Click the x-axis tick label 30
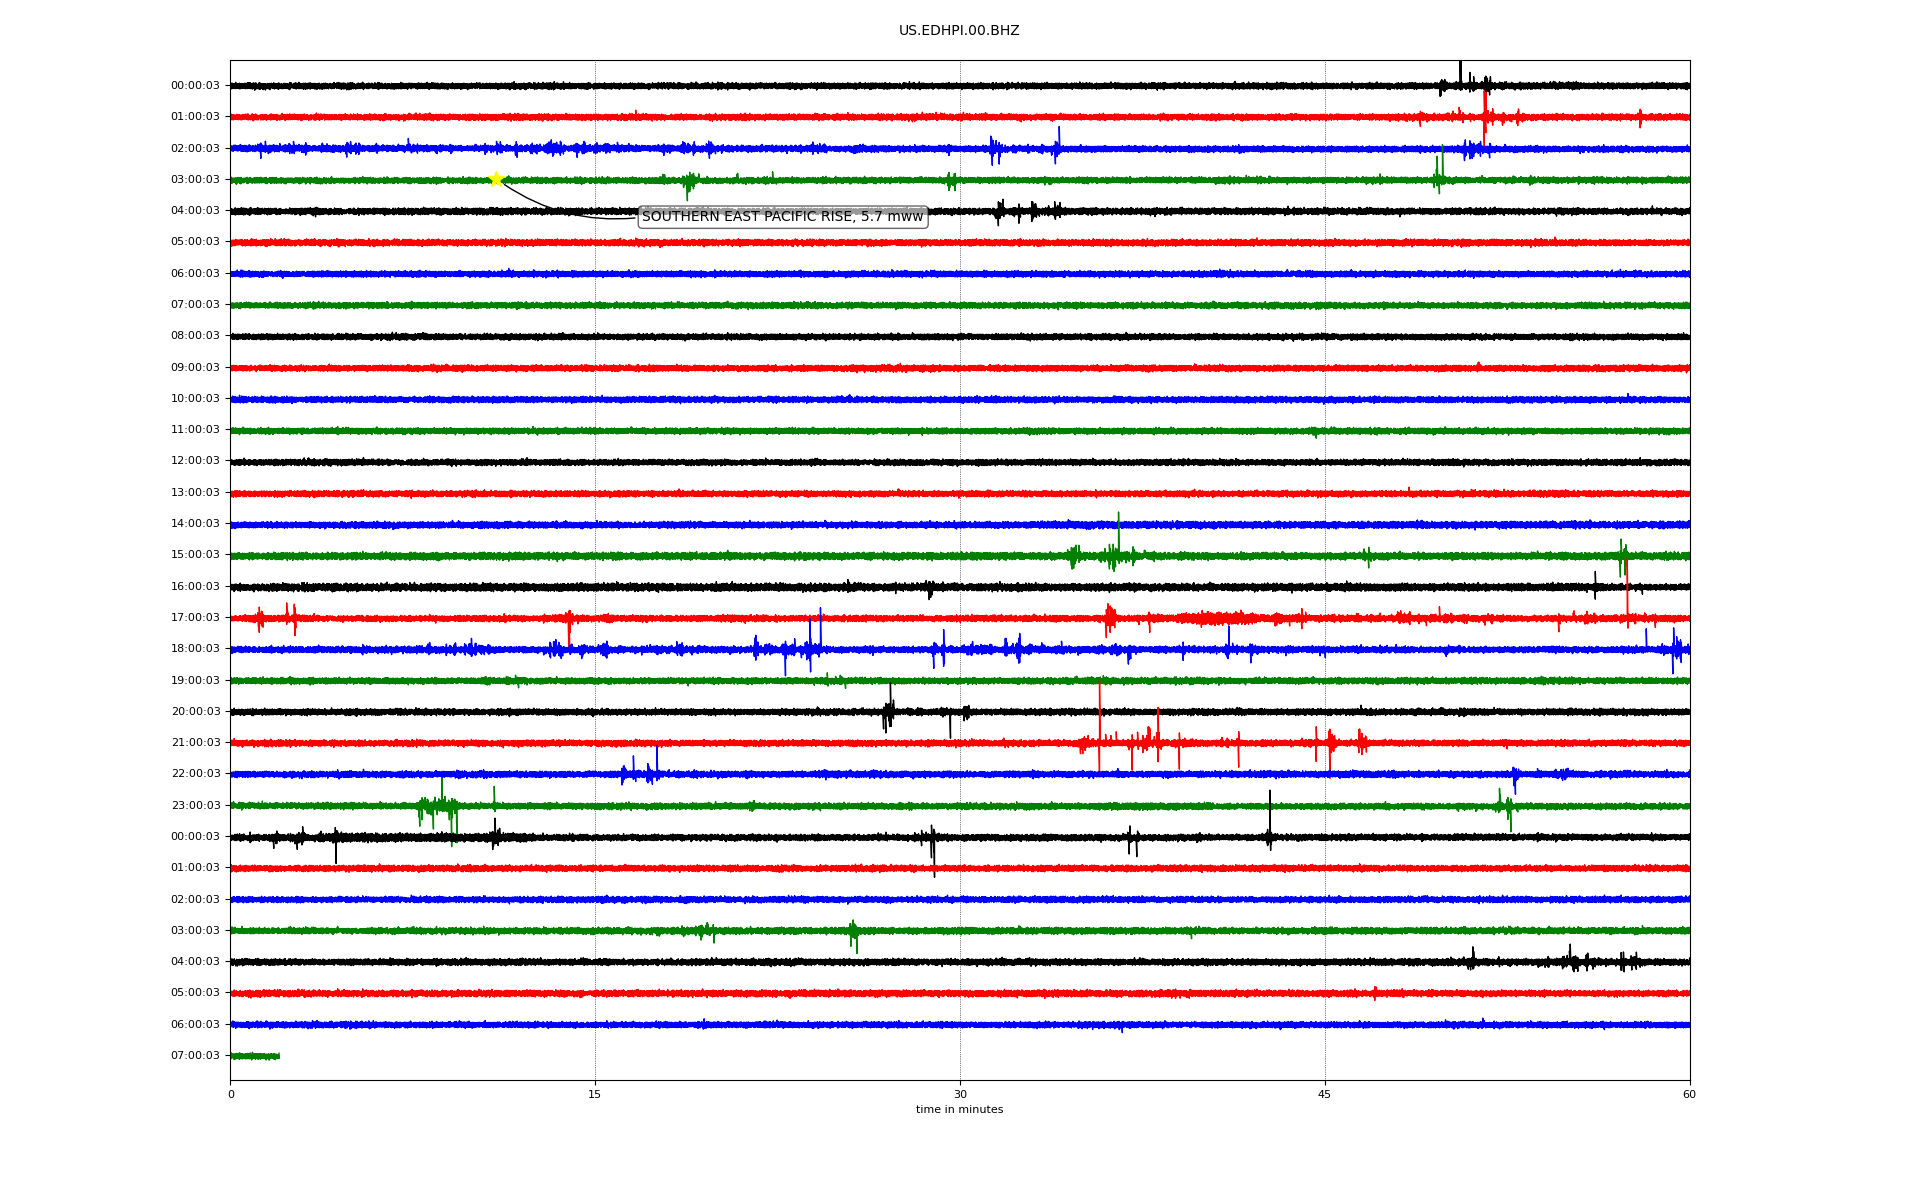1920x1200 pixels. 960,1094
